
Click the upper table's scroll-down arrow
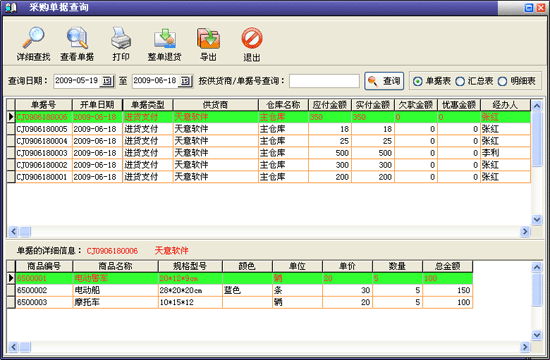[537, 220]
